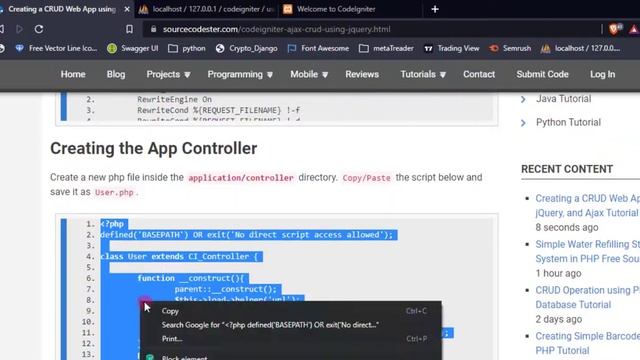Viewport: 640px width, 360px height.
Task: Click the URL in the address bar
Action: [276, 29]
